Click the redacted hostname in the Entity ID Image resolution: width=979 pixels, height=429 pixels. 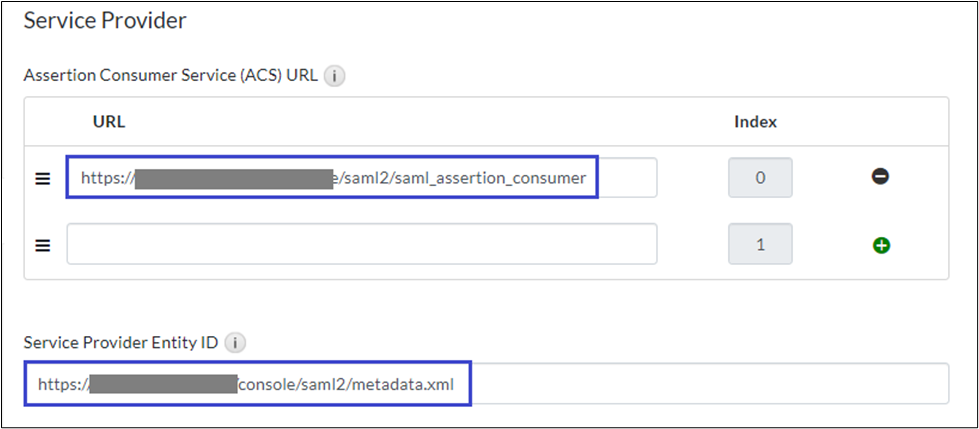click(162, 384)
